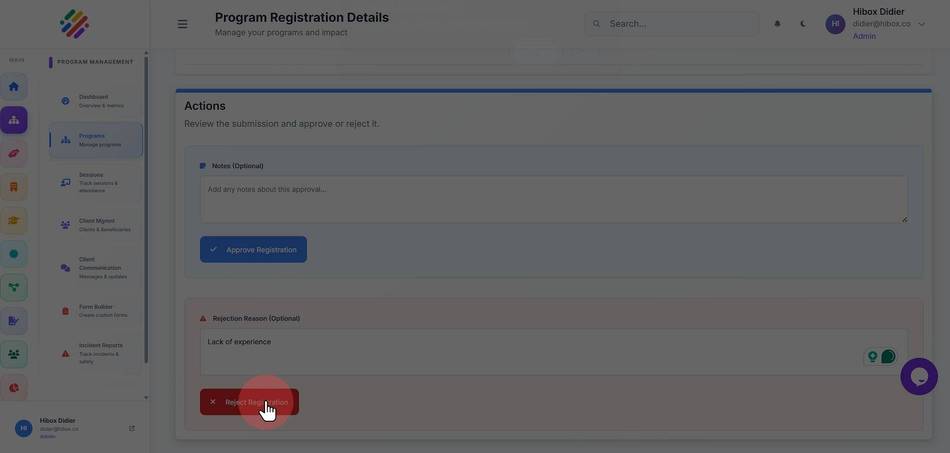Open the purple chat bubble widget
This screenshot has width=950, height=453.
click(x=918, y=376)
